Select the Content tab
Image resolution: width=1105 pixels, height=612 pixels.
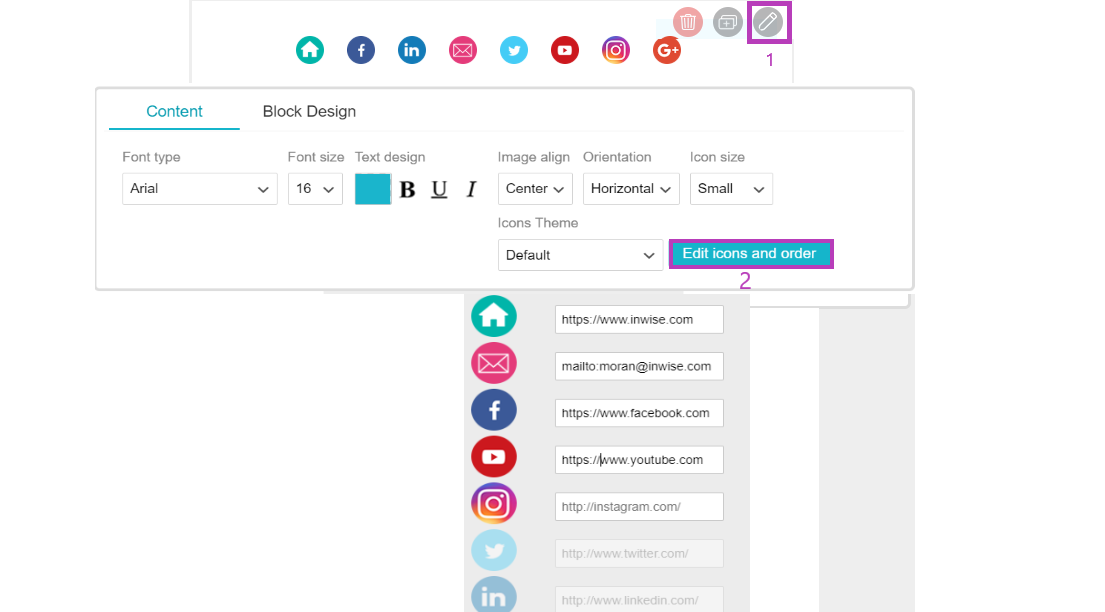174,111
